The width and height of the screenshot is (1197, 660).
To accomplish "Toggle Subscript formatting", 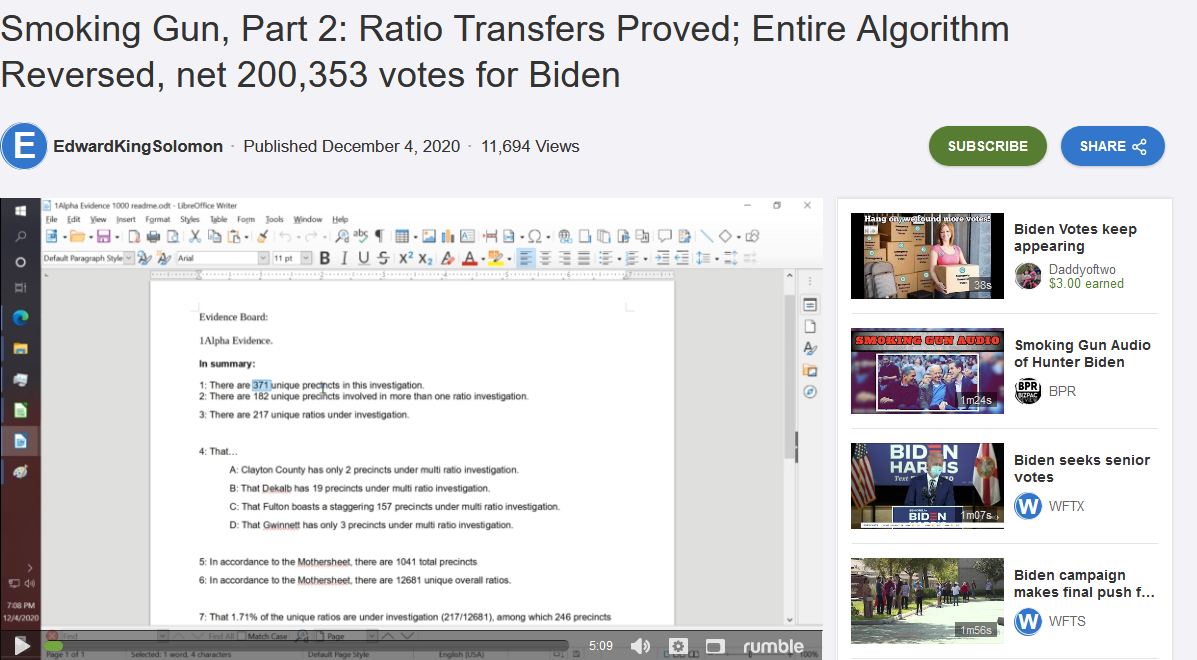I will pos(425,259).
